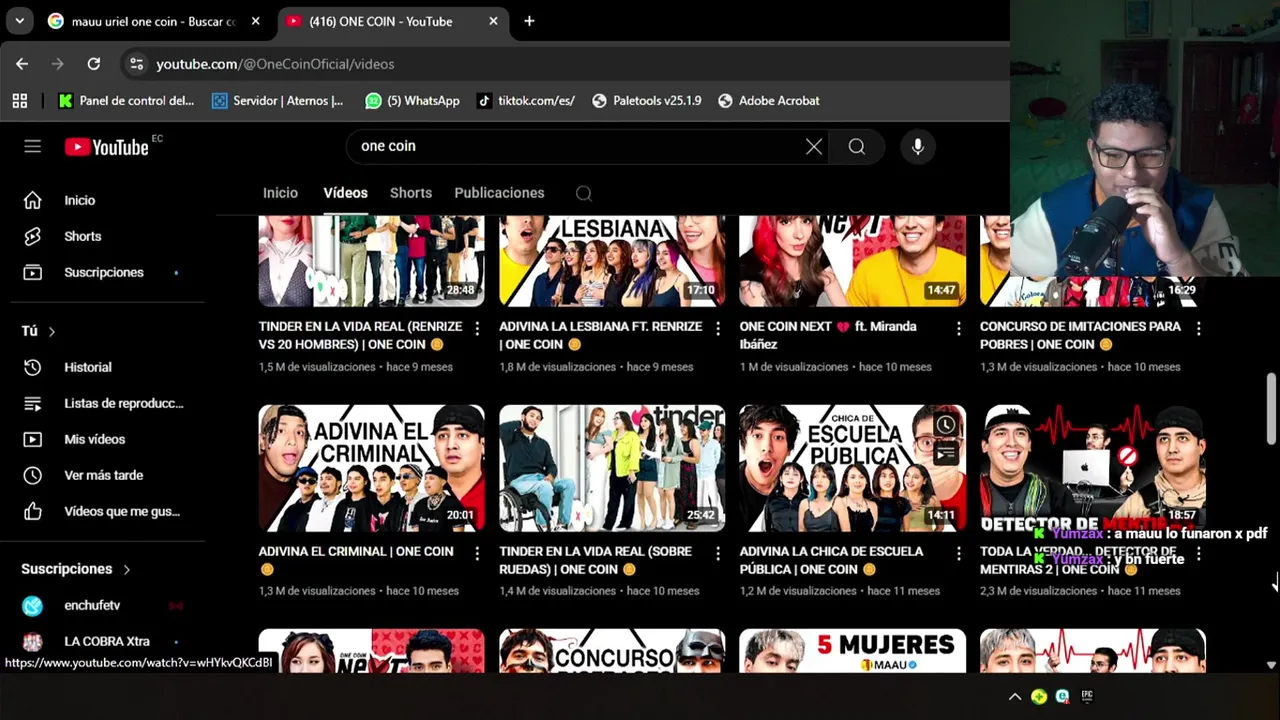The image size is (1280, 720).
Task: Expand the Suscripciones section chevron
Action: point(126,569)
